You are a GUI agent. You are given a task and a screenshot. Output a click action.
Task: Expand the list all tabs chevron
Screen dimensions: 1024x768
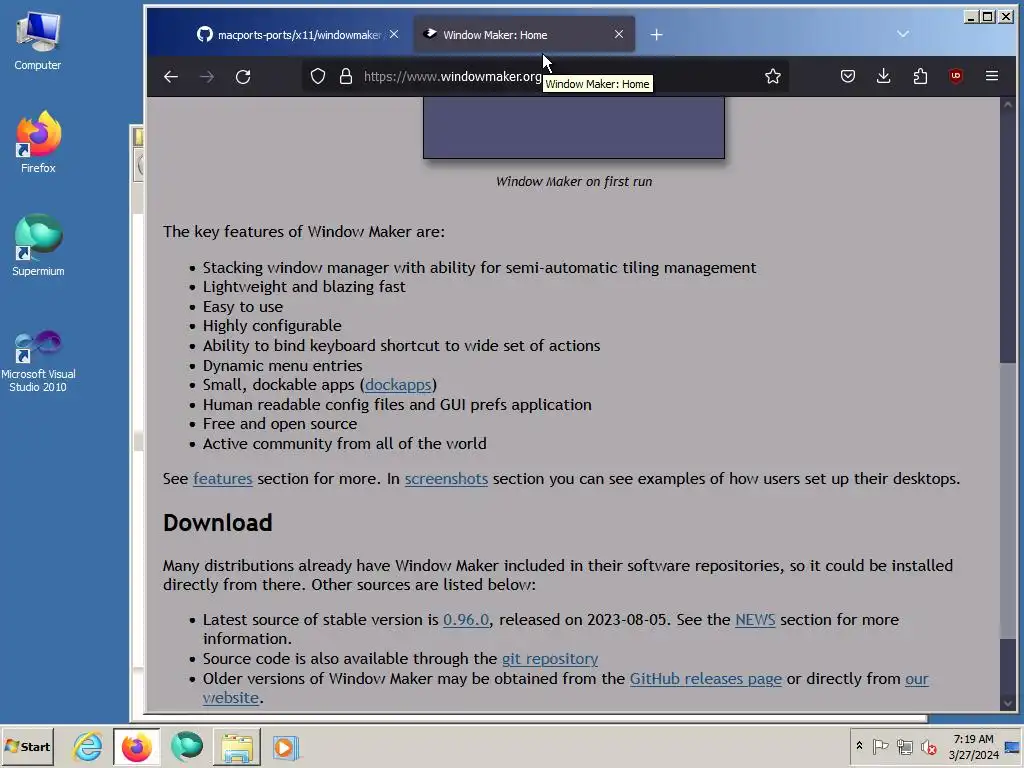pyautogui.click(x=903, y=34)
